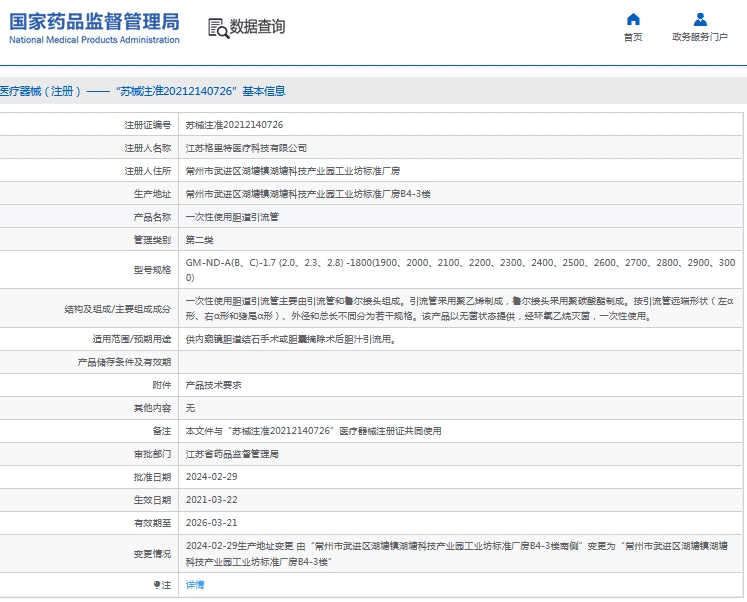Click the 首页 text label

click(x=633, y=37)
